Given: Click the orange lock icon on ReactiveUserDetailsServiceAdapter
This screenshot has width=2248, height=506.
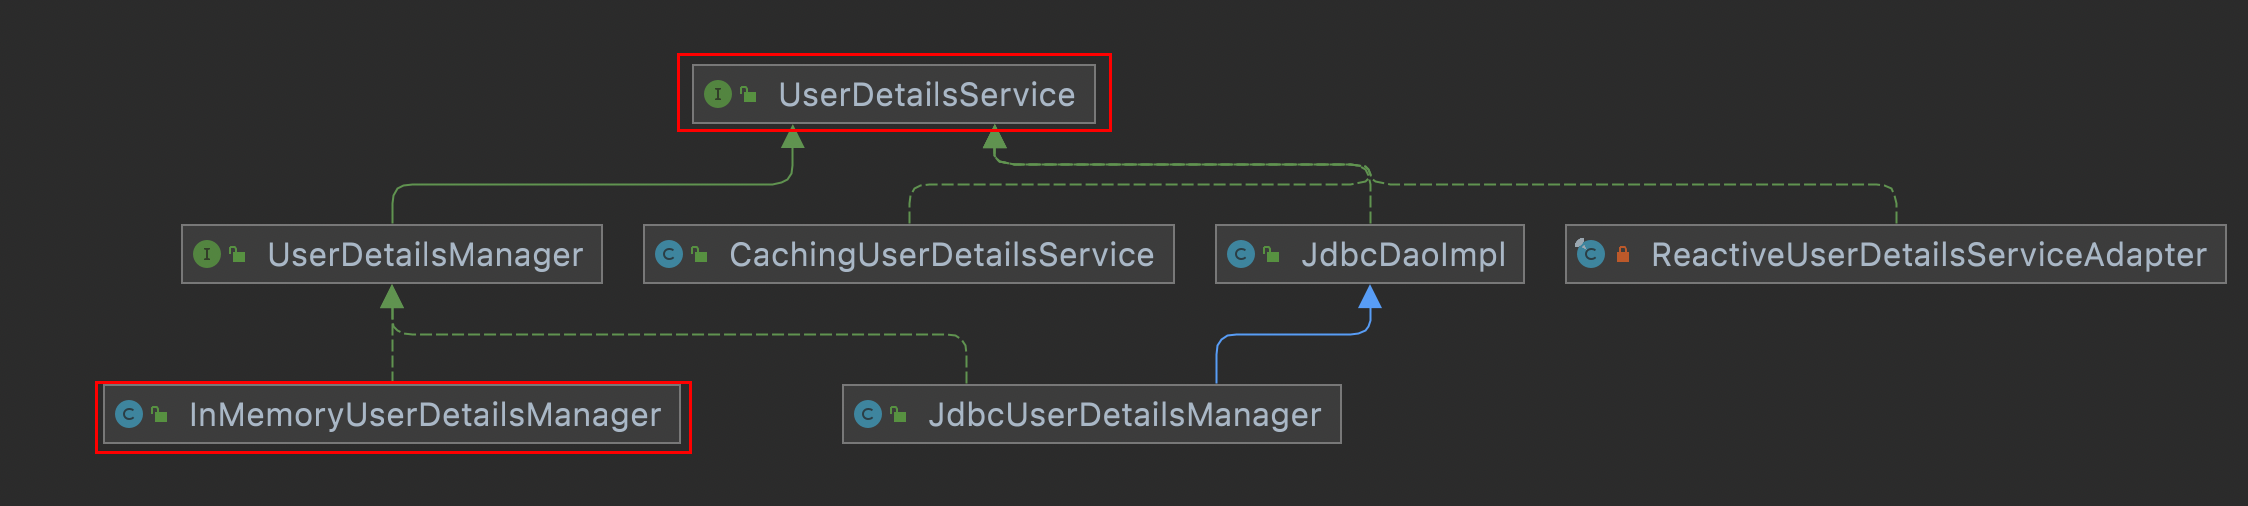Looking at the screenshot, I should [x=1622, y=255].
